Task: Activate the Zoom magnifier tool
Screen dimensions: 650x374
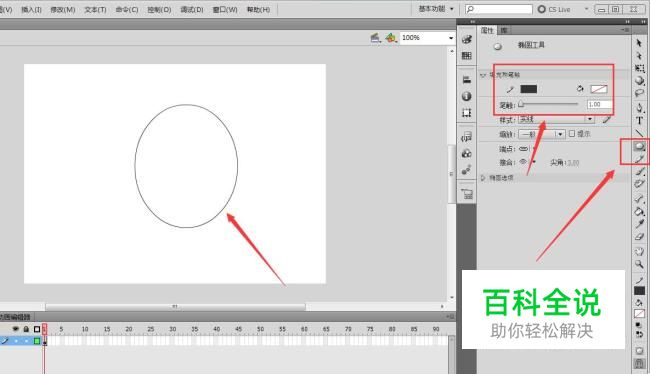Action: [x=639, y=264]
